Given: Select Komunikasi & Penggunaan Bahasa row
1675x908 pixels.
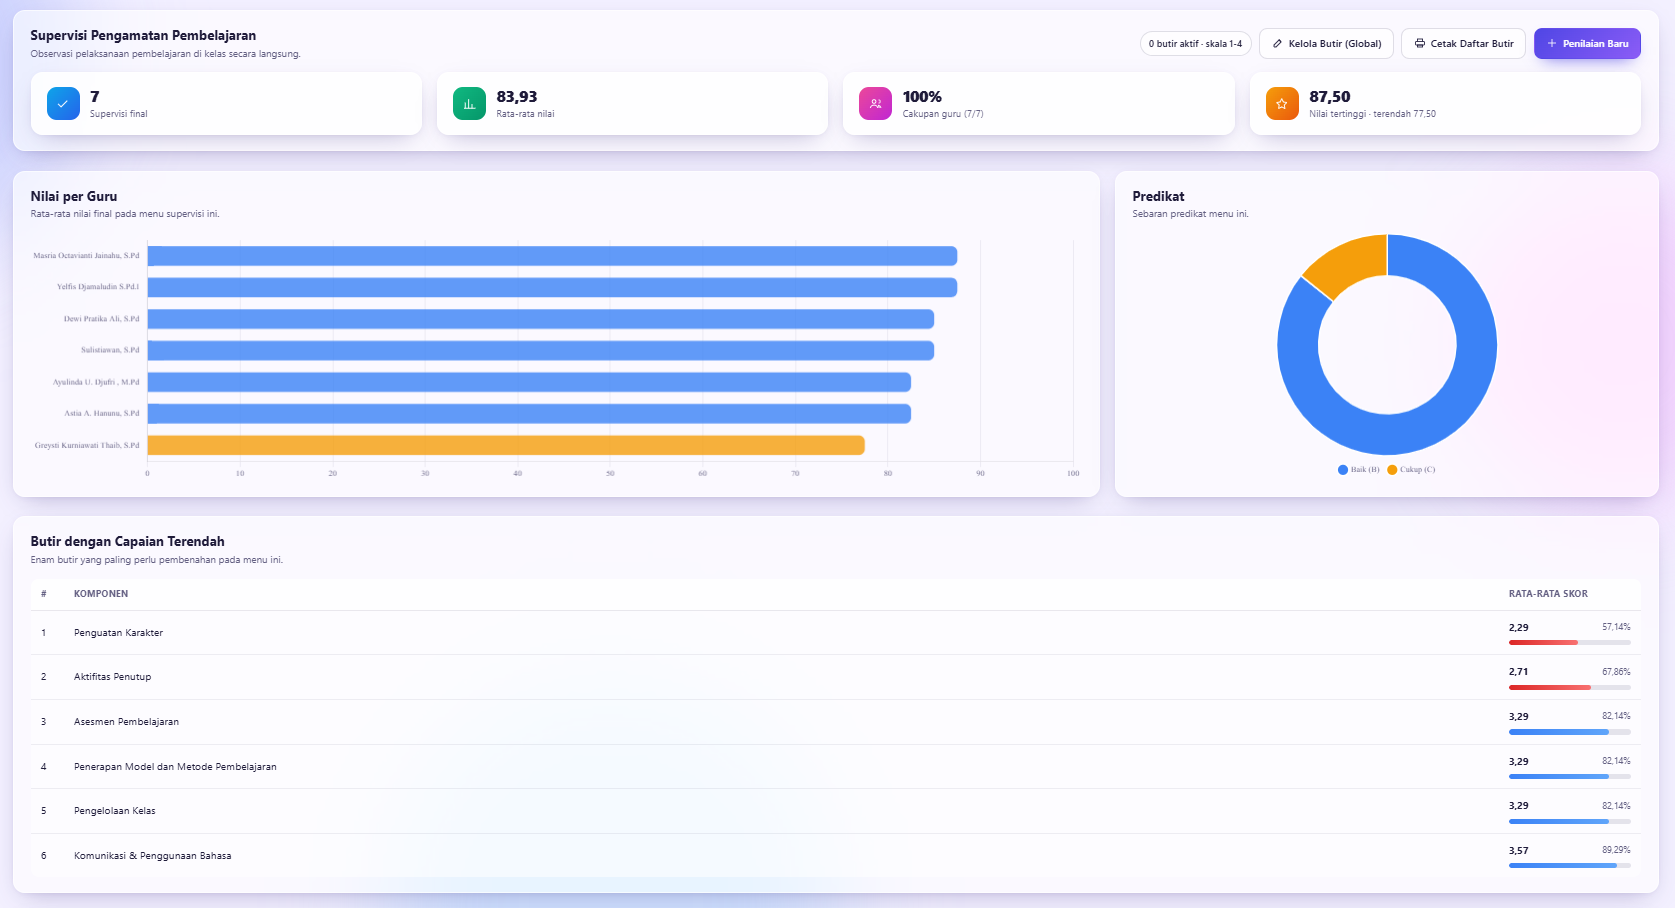Looking at the screenshot, I should coord(835,856).
